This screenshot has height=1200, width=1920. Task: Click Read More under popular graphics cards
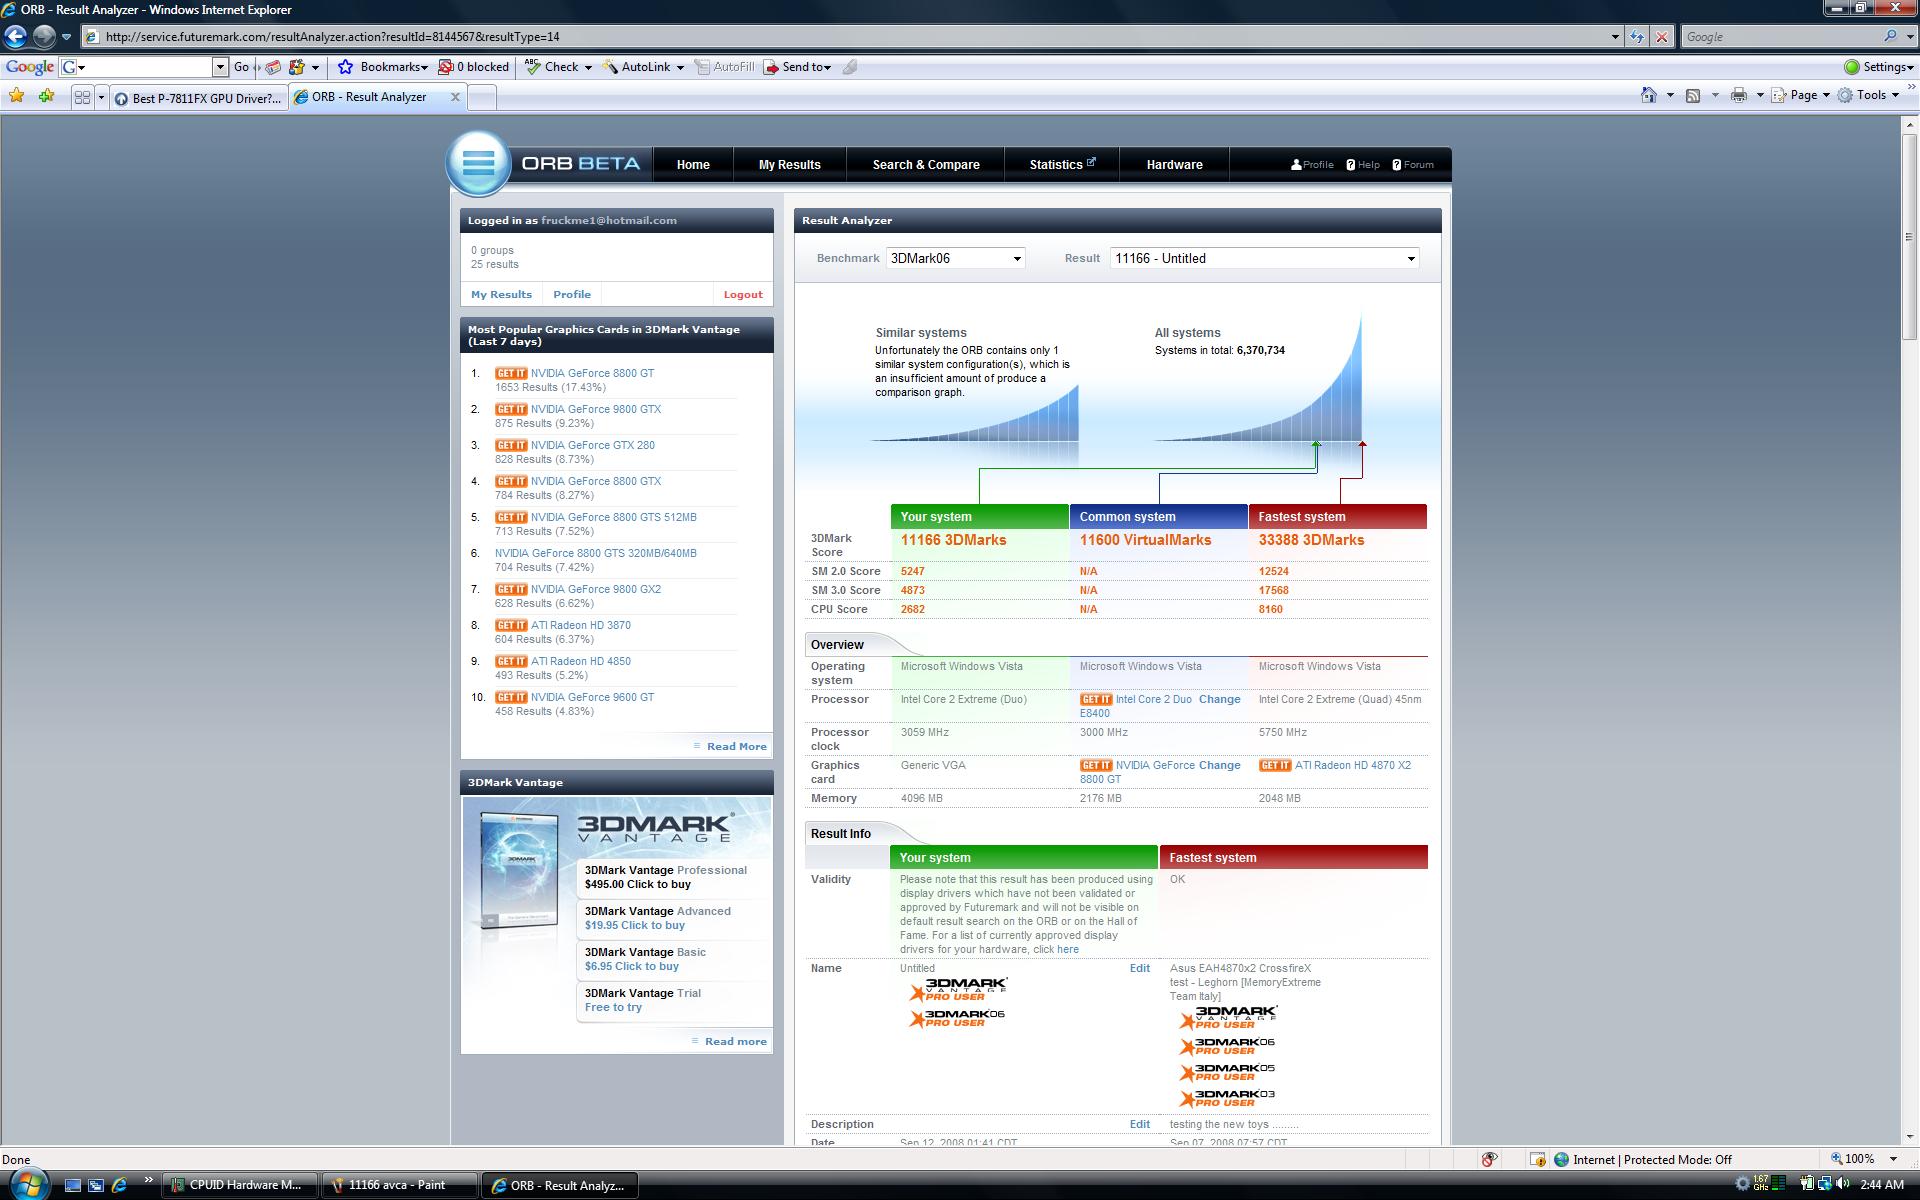pyautogui.click(x=736, y=747)
